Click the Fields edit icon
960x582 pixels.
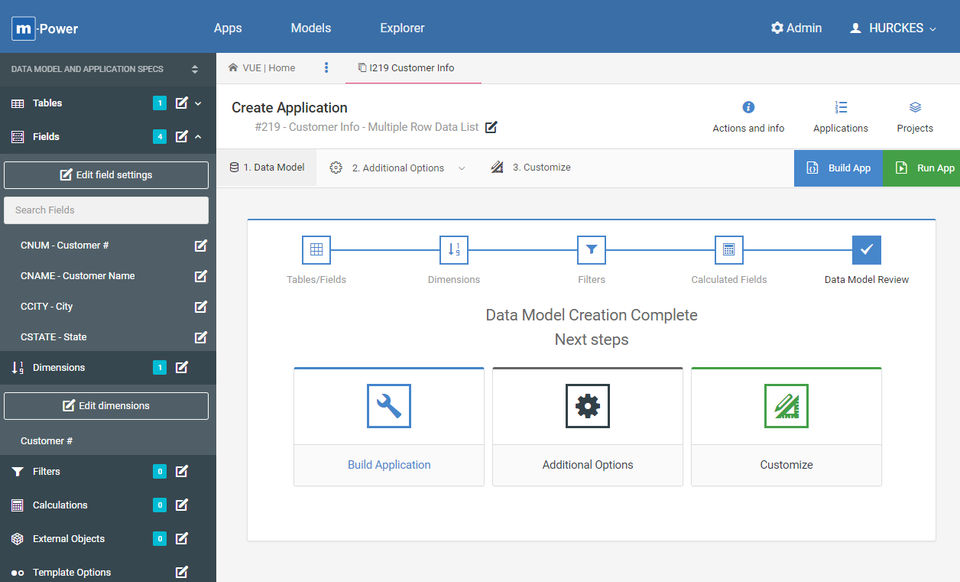[x=181, y=136]
